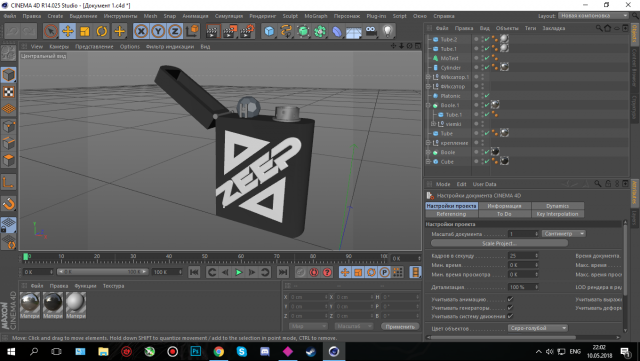Open Photoshop from the taskbar
The image size is (640, 361).
point(196,351)
